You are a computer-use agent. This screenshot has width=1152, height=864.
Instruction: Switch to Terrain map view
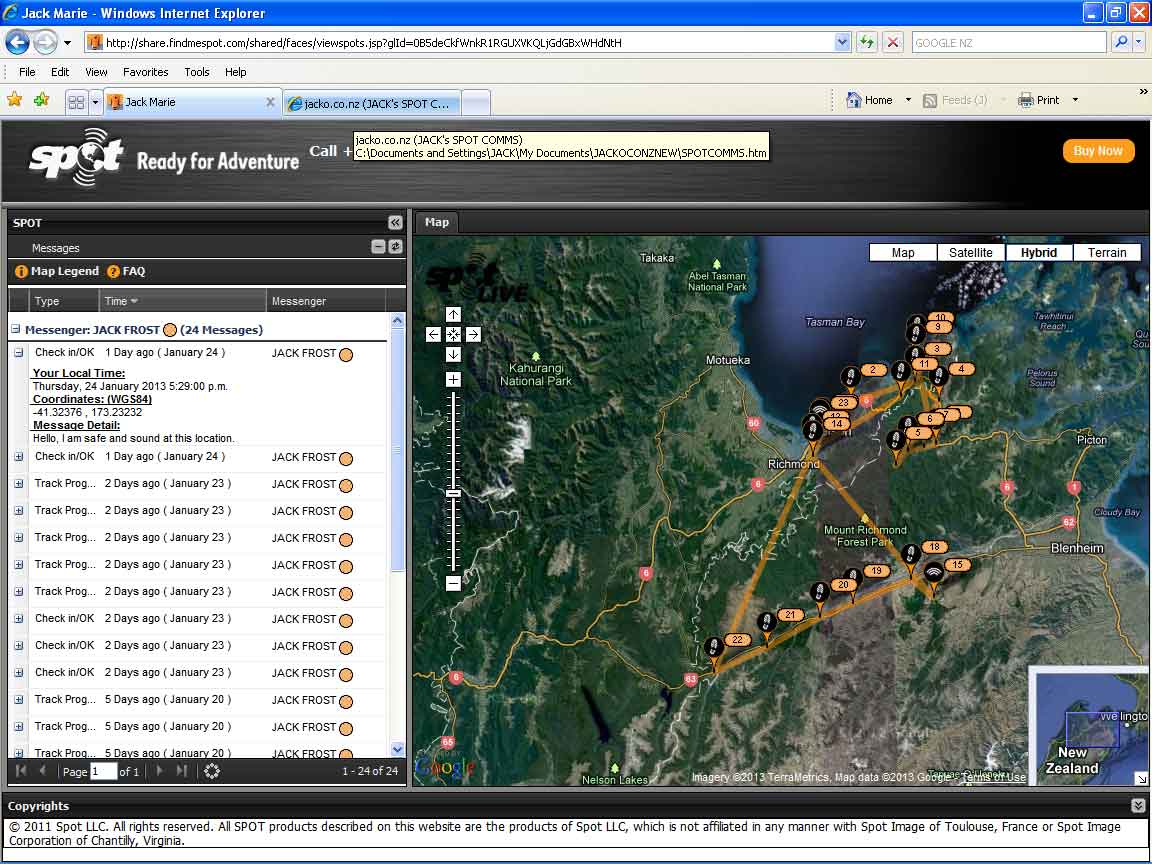tap(1107, 253)
